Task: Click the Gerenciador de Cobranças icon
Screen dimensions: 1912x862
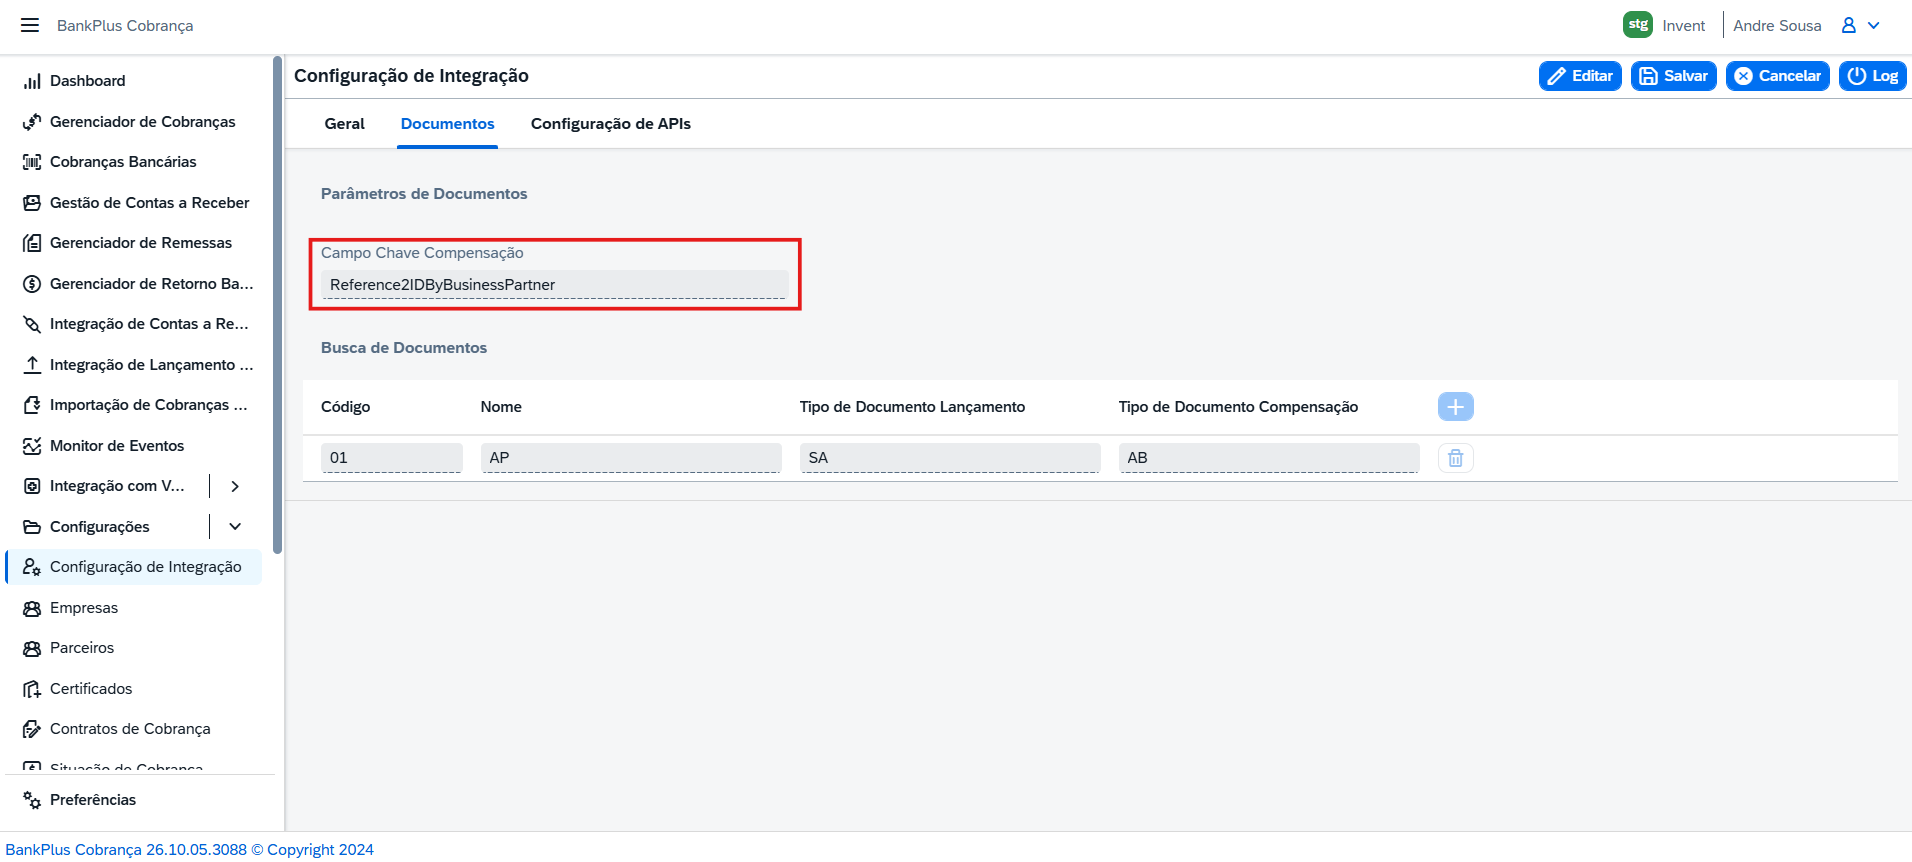Action: tap(32, 122)
